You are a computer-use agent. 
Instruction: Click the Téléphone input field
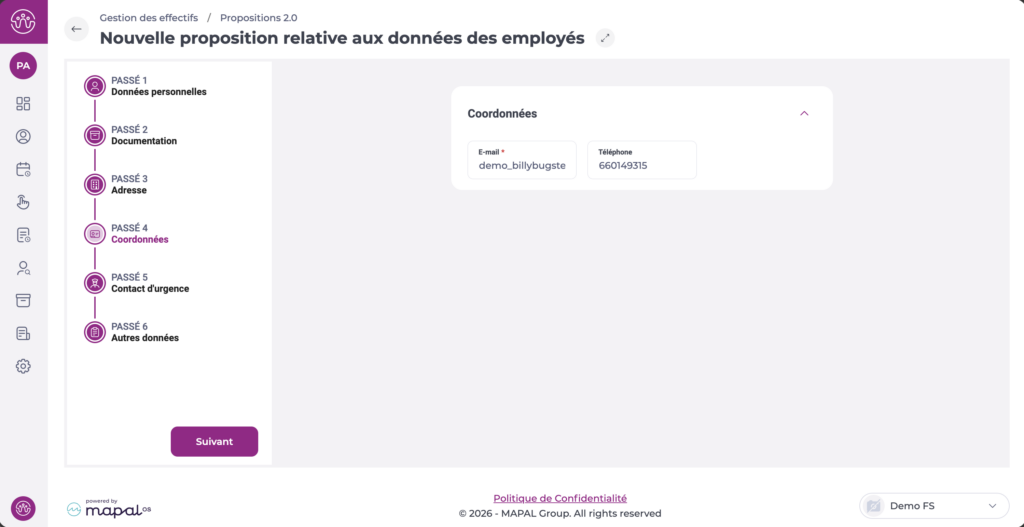(641, 165)
